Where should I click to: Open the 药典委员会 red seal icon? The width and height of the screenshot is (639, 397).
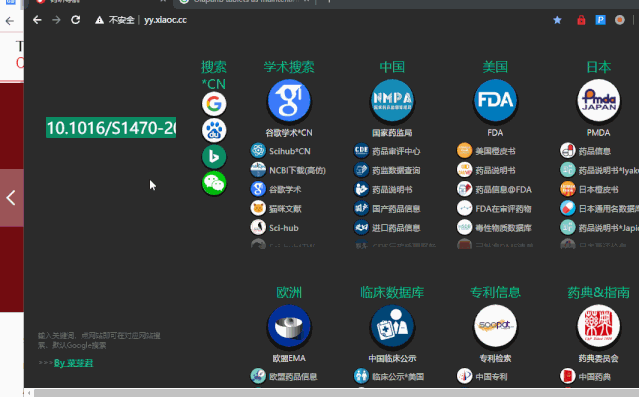[598, 326]
